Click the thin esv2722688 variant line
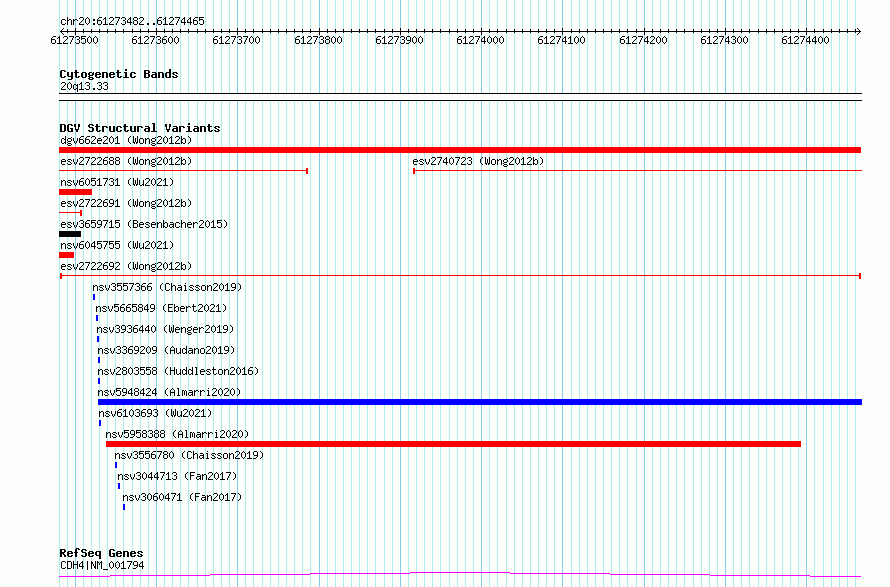Screen dimensions: 890x587 click(183, 171)
